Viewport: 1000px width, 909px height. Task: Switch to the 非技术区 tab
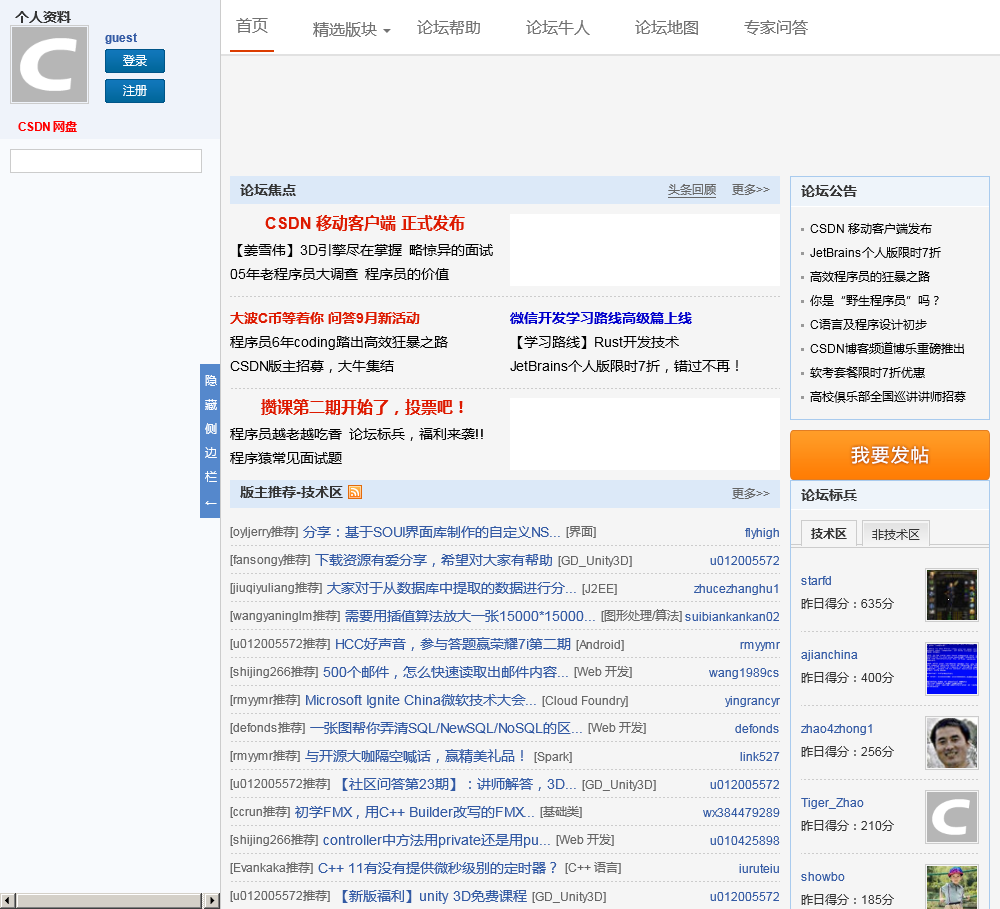pyautogui.click(x=895, y=534)
